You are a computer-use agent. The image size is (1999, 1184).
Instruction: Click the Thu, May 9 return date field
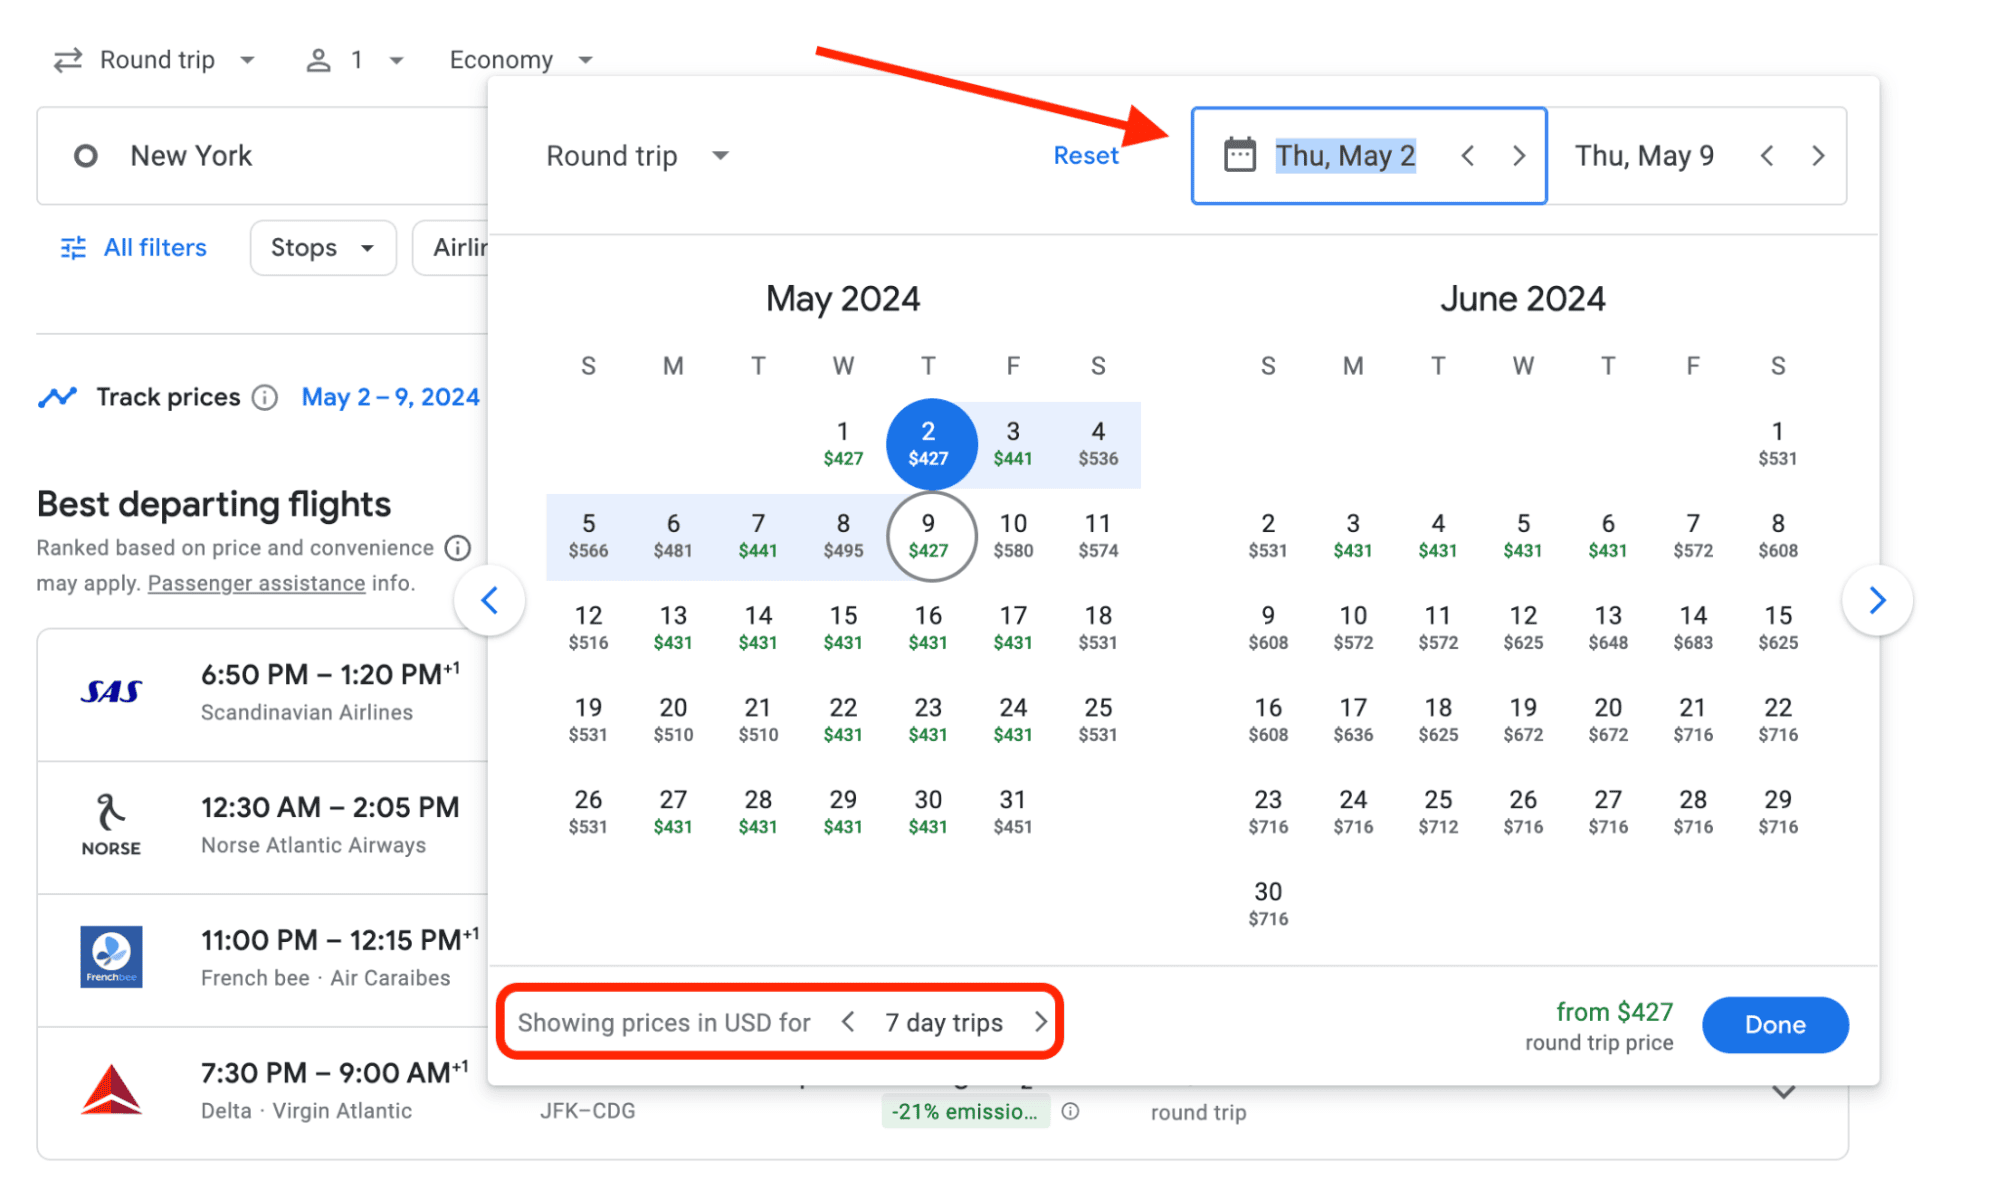[x=1645, y=156]
